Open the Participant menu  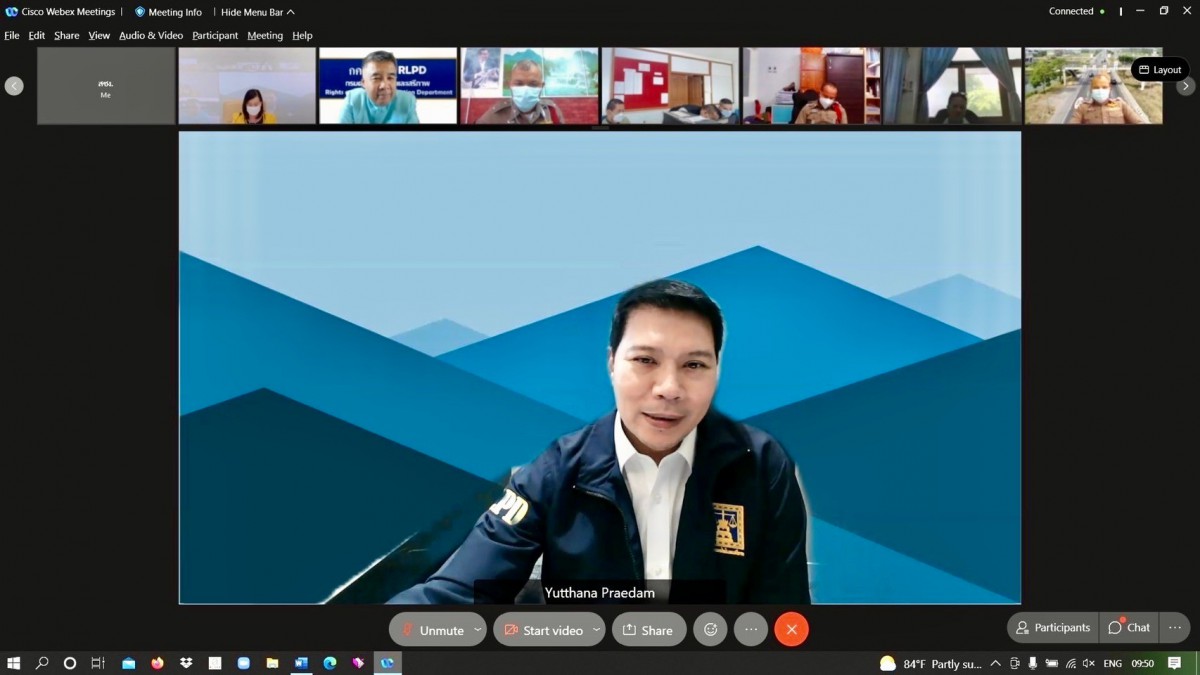[x=215, y=36]
